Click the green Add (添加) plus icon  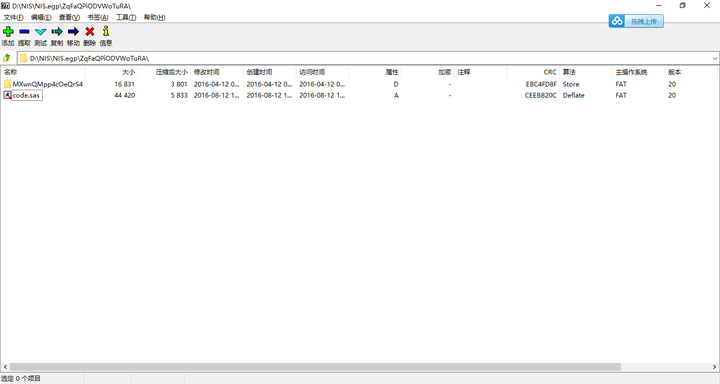[8, 32]
